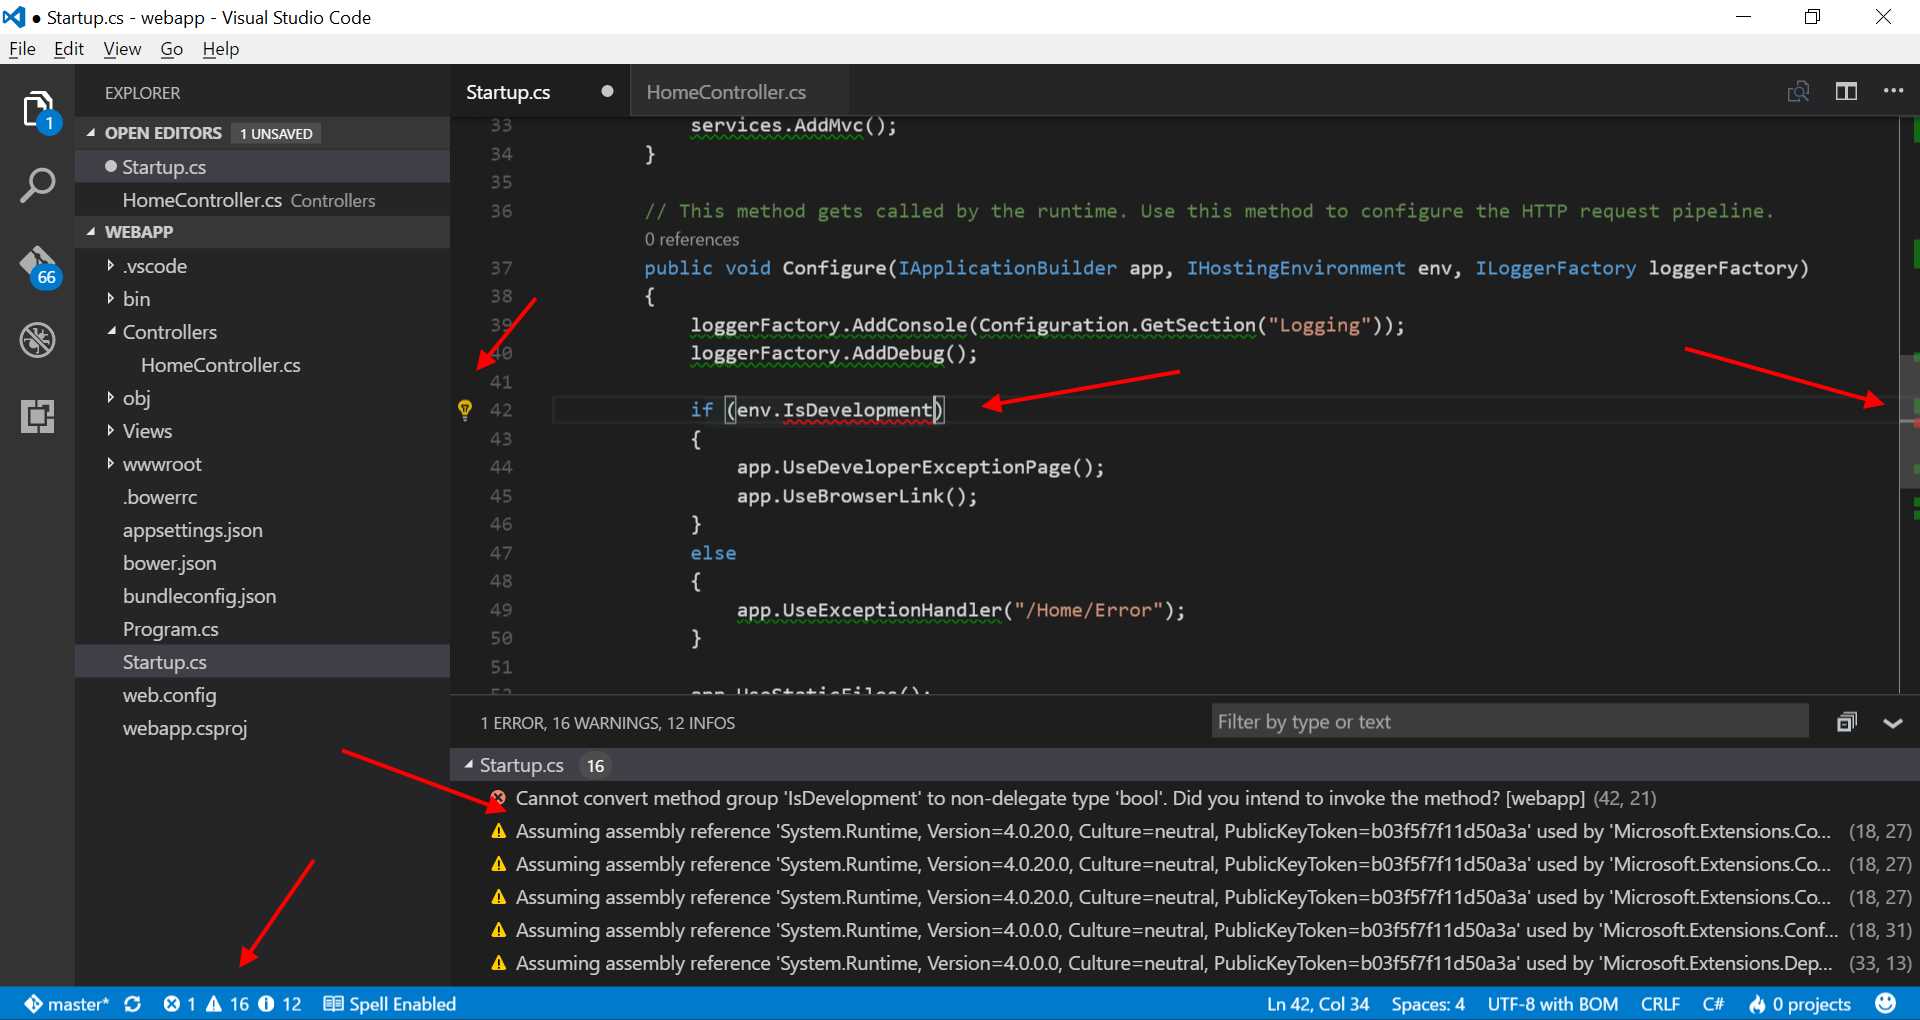Collapse the panel with the chevron icon
The height and width of the screenshot is (1020, 1920).
click(1892, 722)
